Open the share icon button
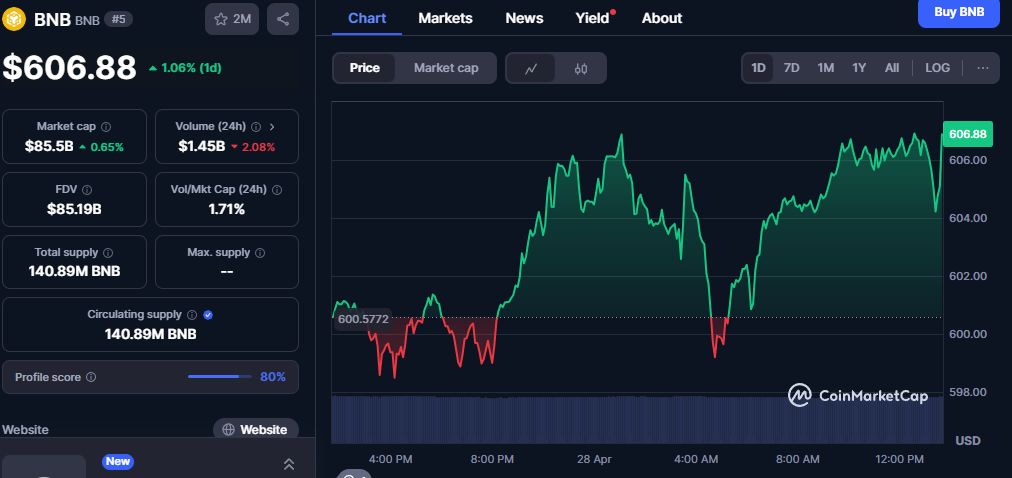Screen dimensions: 1012x478 pyautogui.click(x=283, y=19)
